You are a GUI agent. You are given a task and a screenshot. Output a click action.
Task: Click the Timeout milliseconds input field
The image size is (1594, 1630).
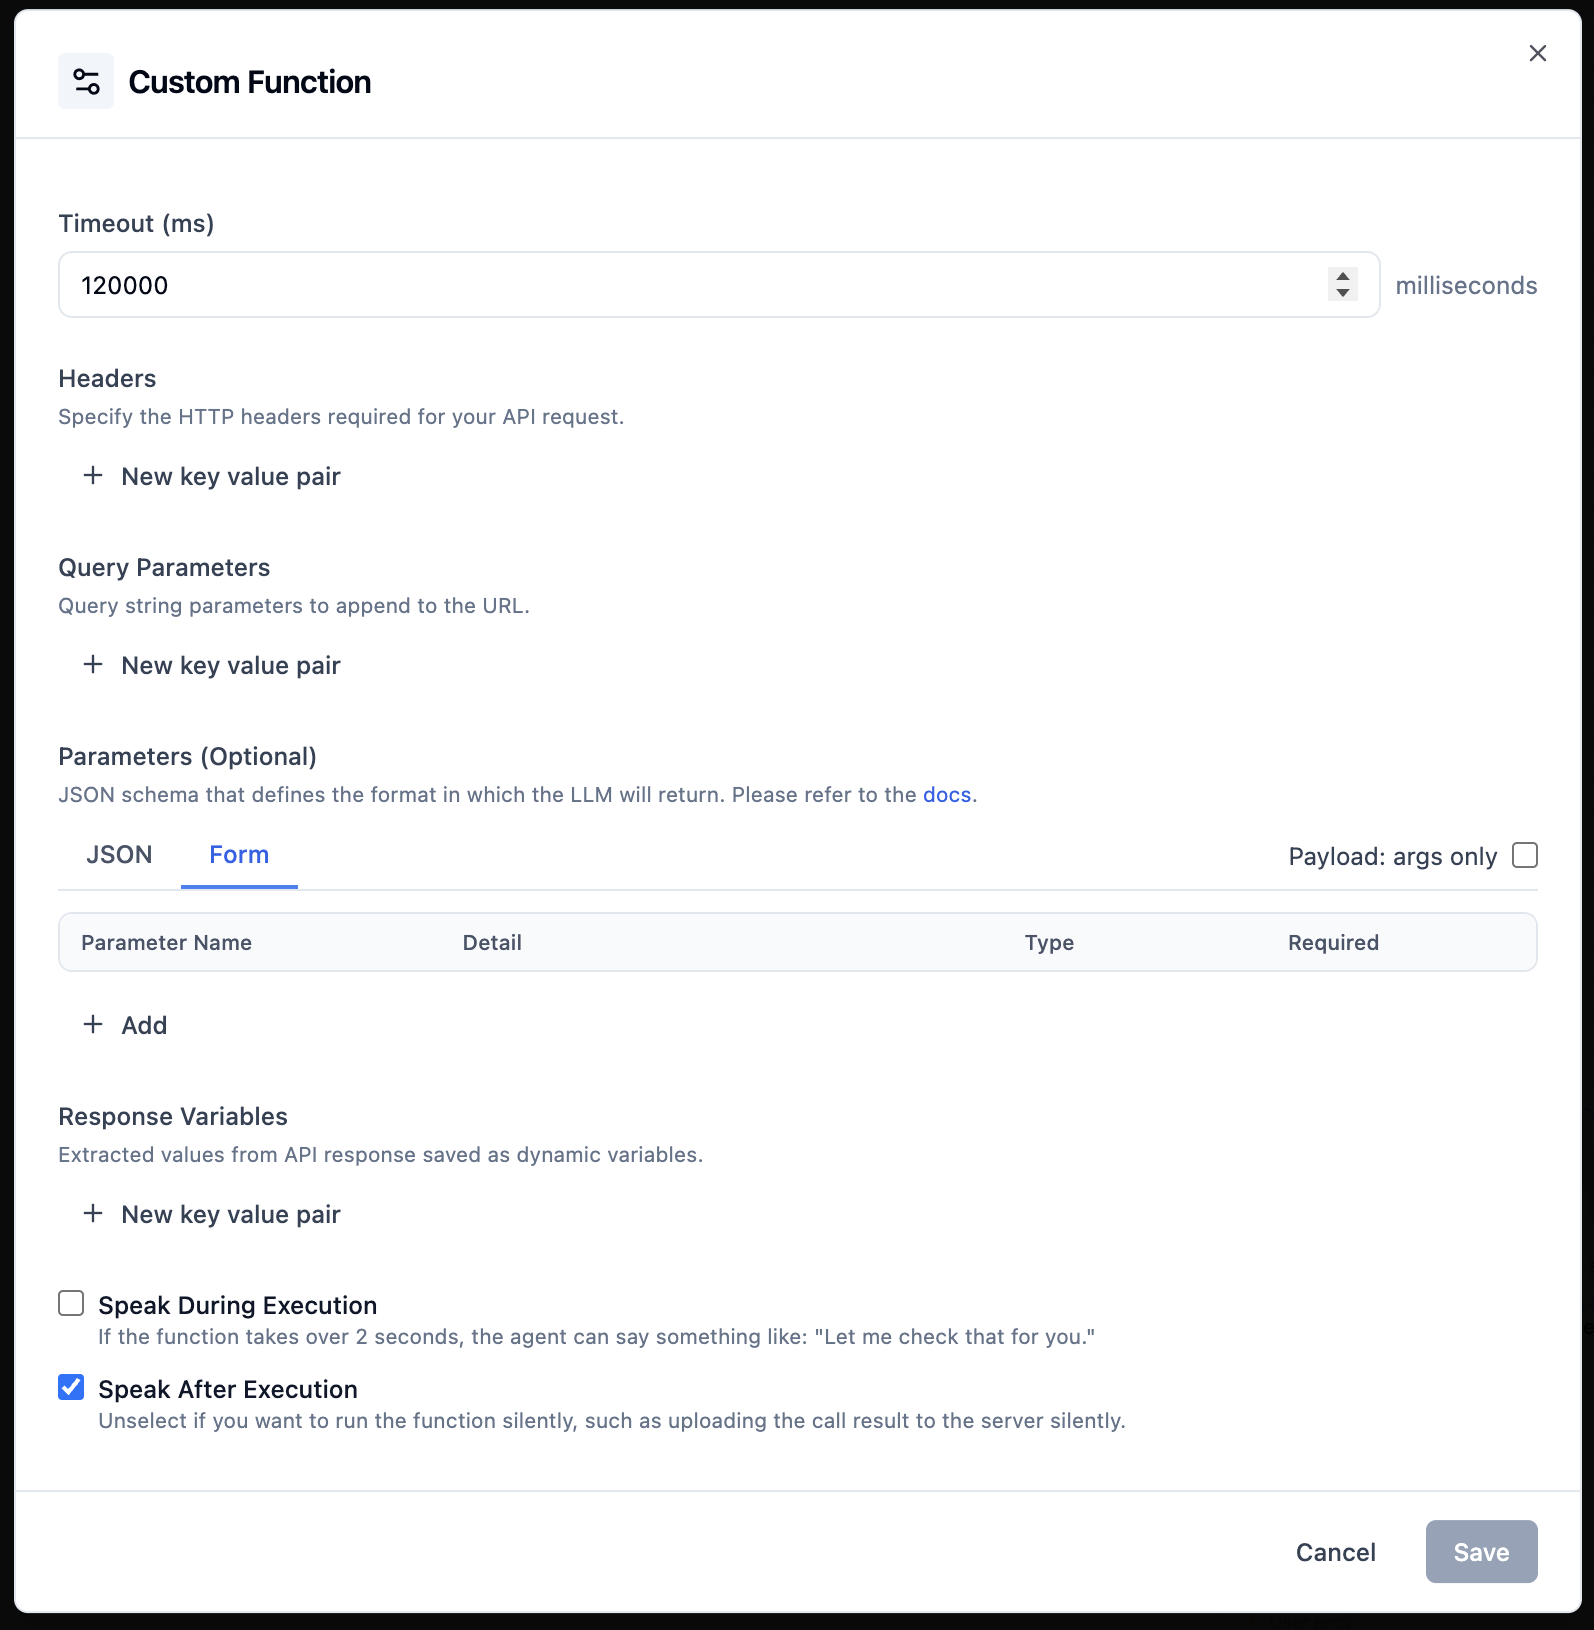click(x=690, y=285)
